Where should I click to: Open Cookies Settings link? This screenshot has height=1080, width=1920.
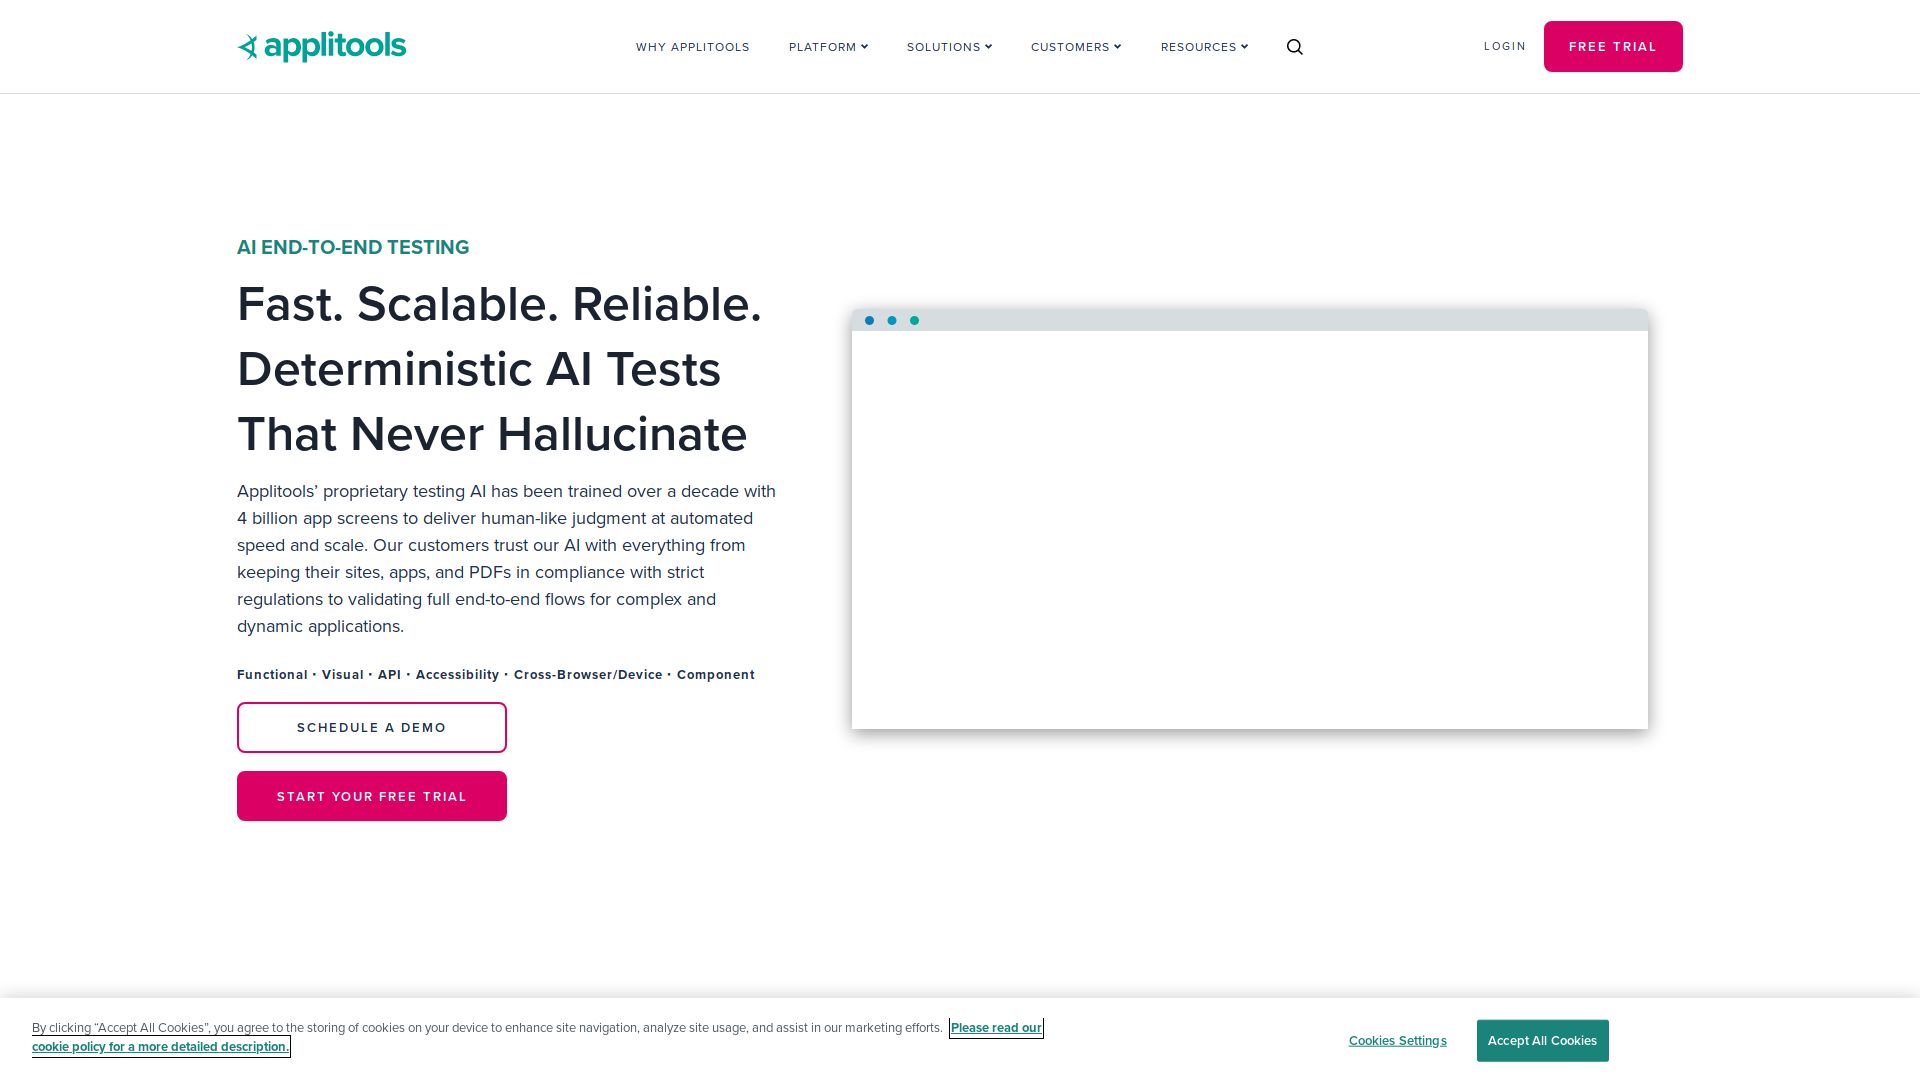point(1397,1041)
